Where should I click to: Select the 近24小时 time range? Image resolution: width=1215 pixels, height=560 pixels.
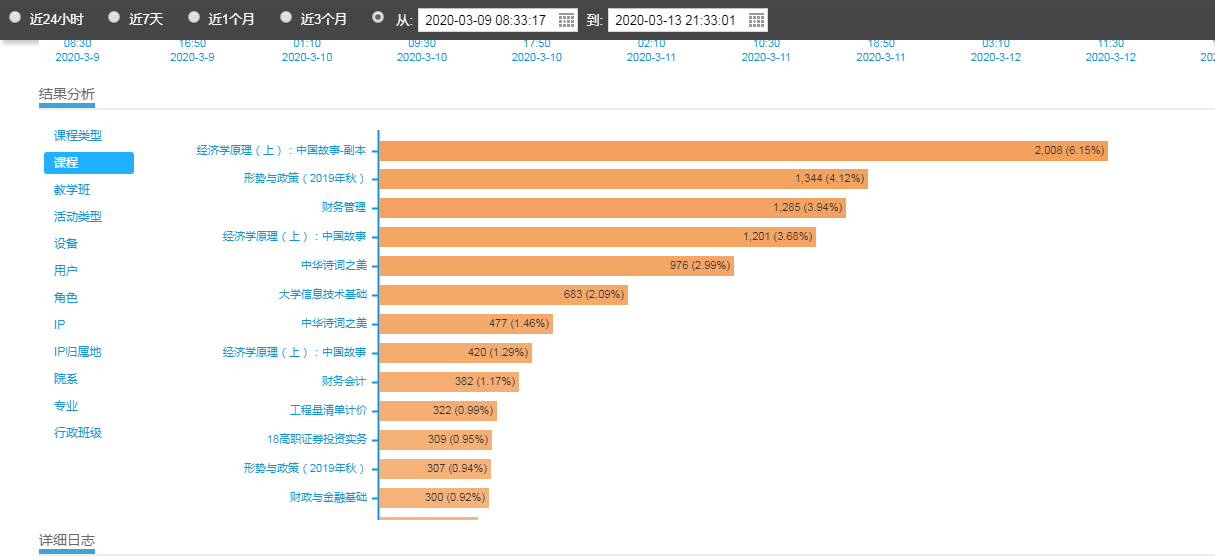click(x=15, y=17)
